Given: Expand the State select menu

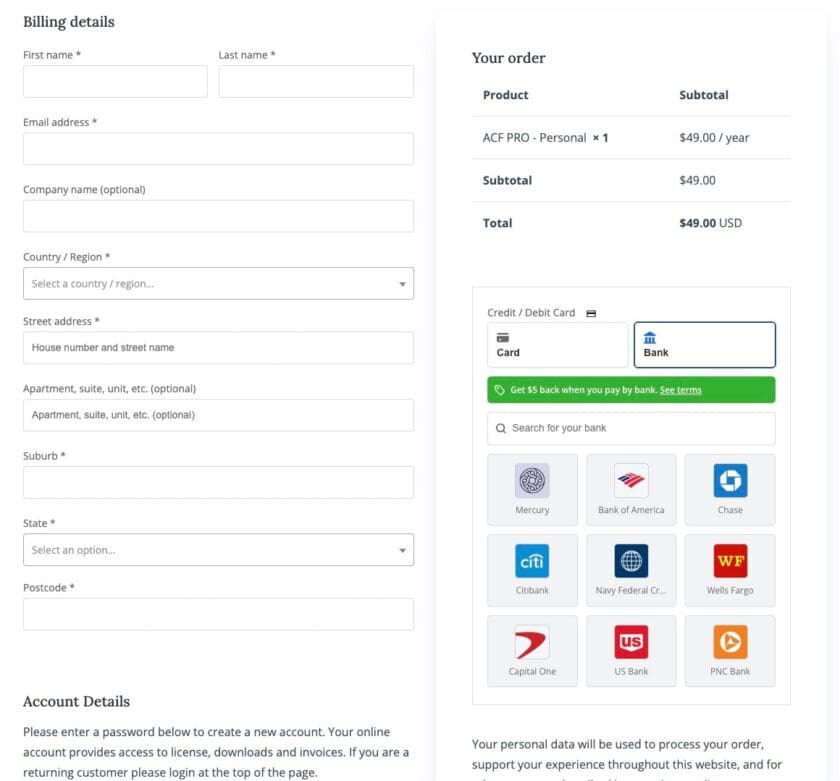Looking at the screenshot, I should 218,550.
